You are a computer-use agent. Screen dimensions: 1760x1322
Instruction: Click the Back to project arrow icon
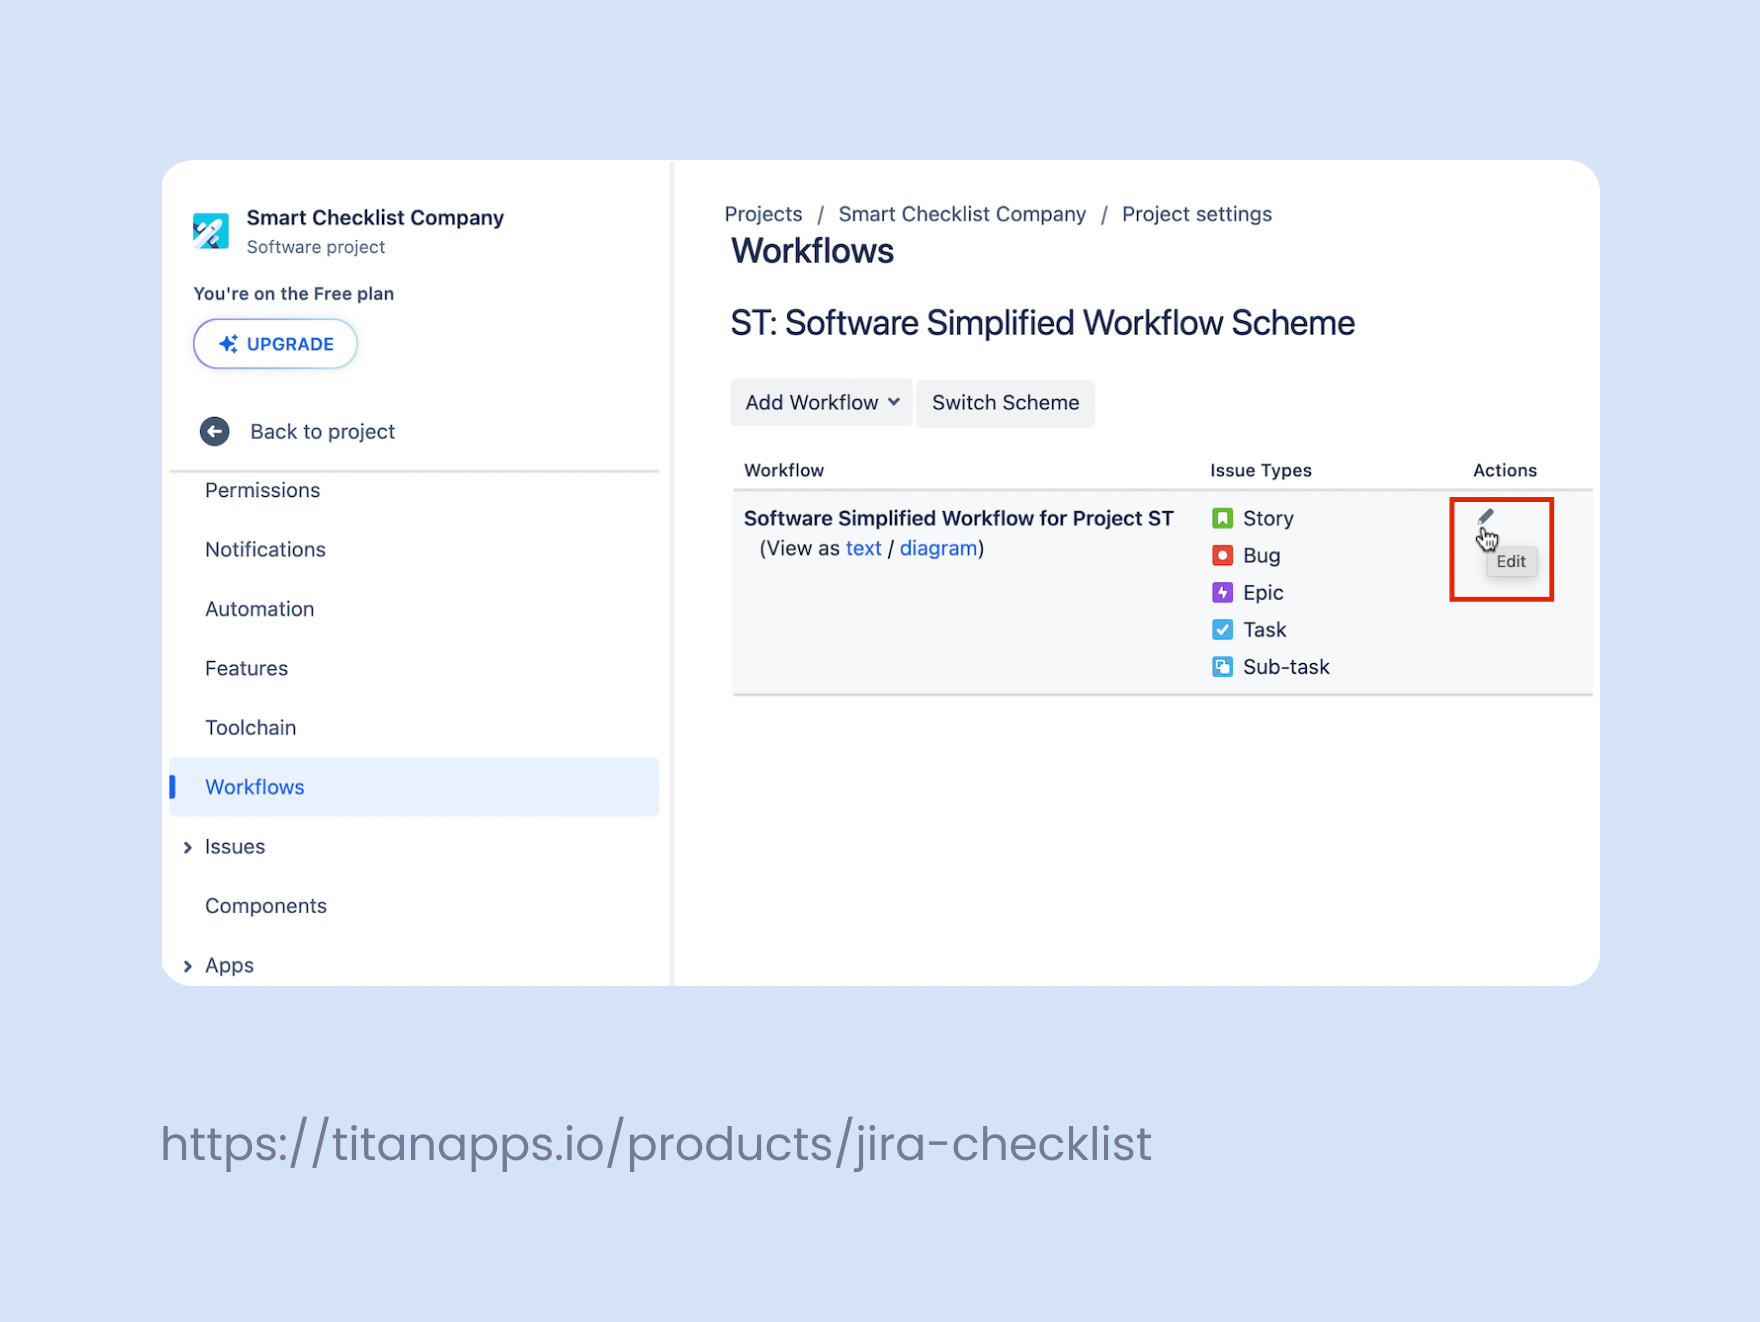coord(214,431)
